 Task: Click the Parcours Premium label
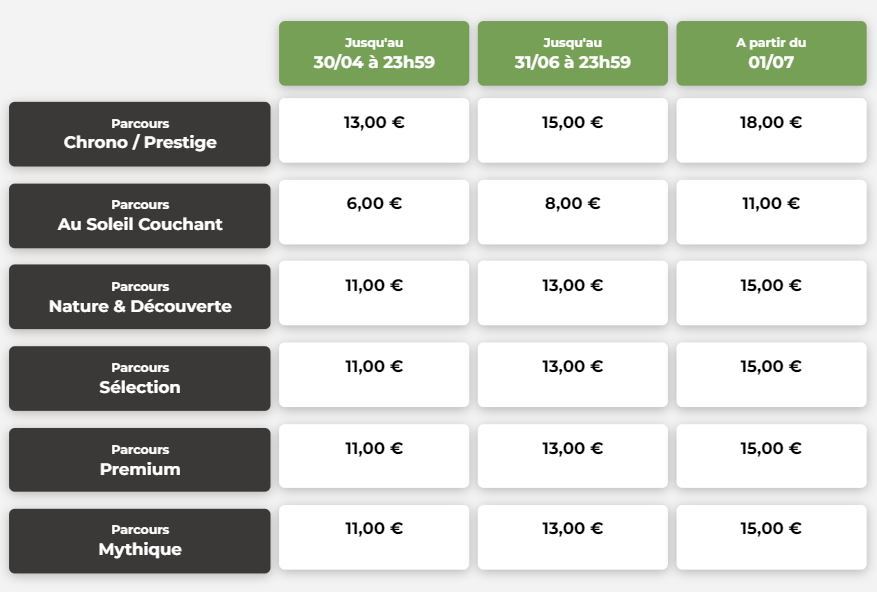140,460
